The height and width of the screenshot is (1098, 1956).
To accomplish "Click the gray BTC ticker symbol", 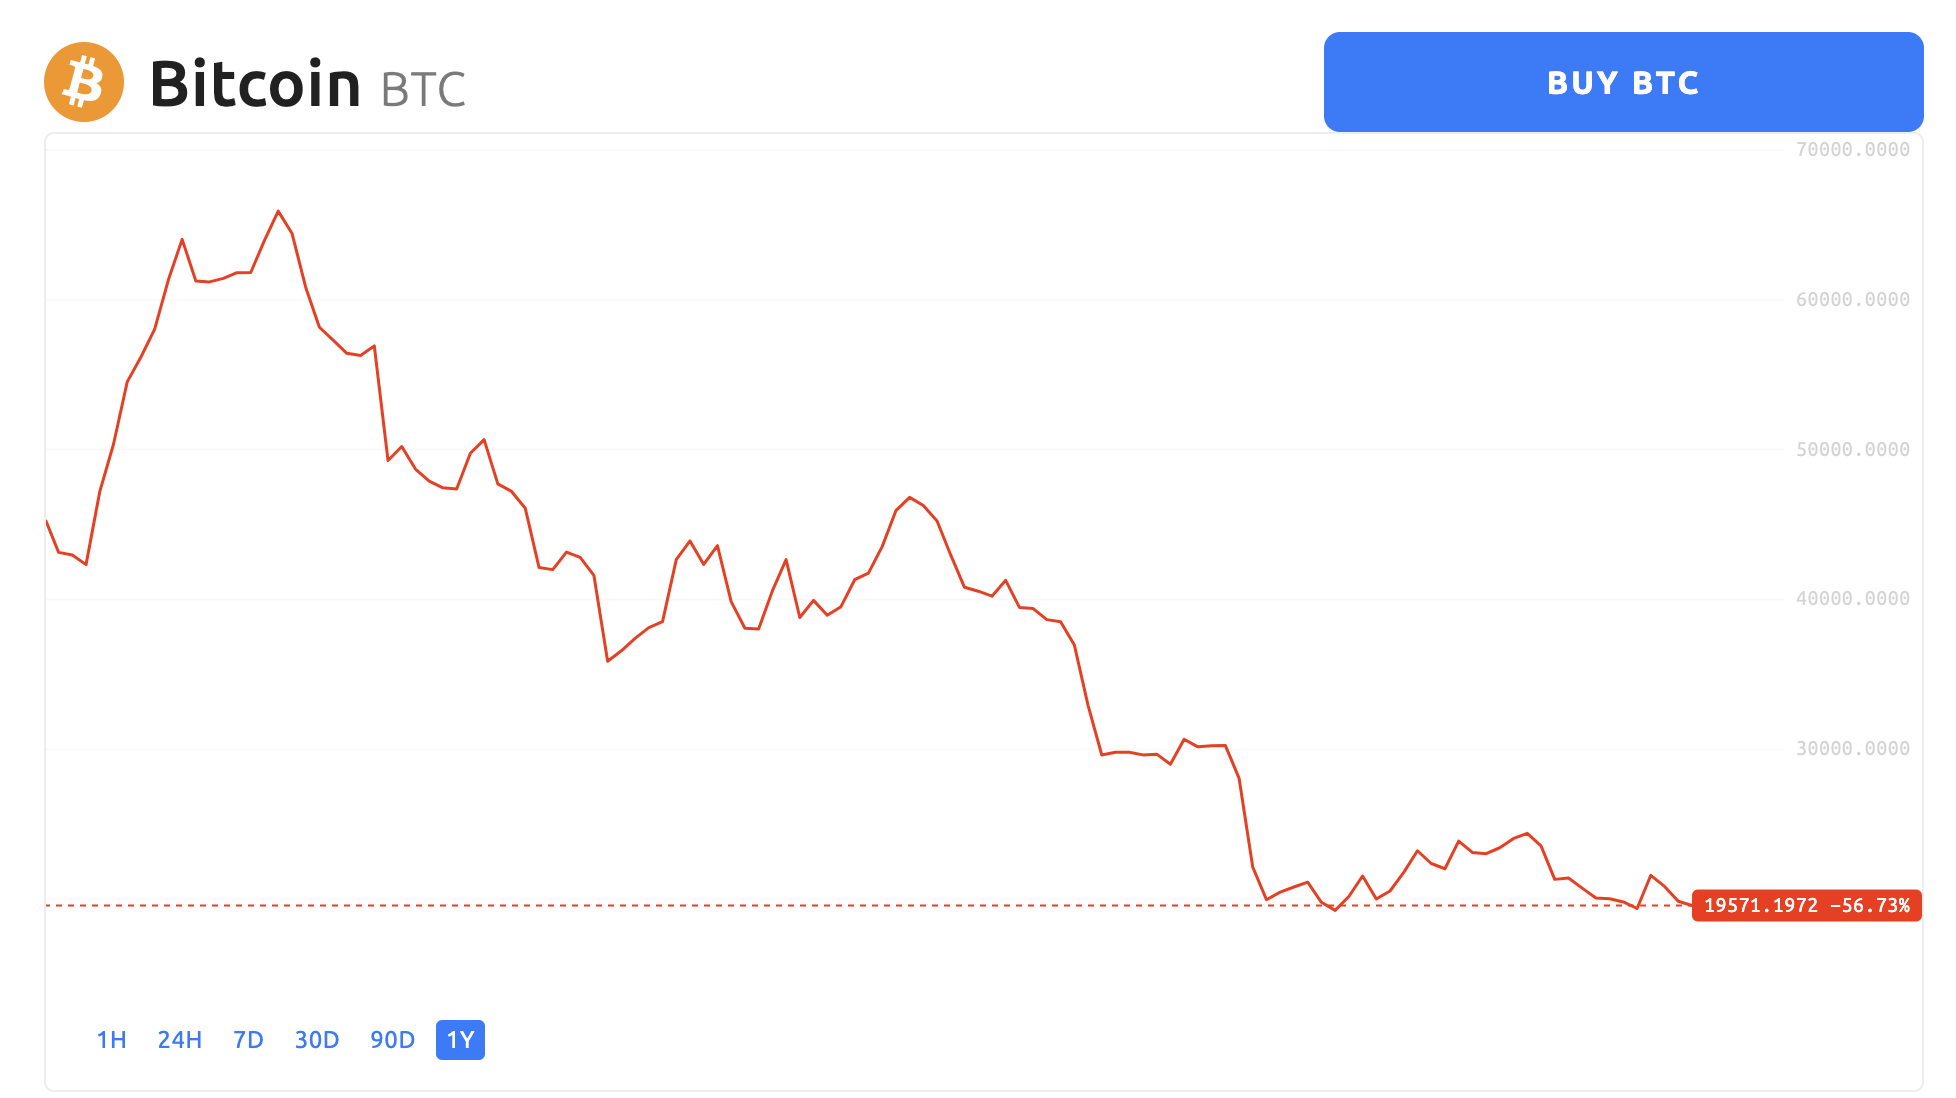I will (423, 89).
